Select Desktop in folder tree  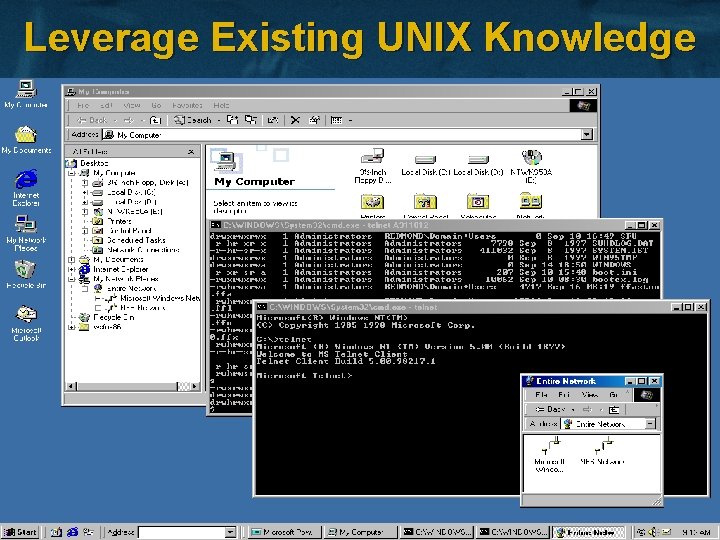(x=94, y=163)
